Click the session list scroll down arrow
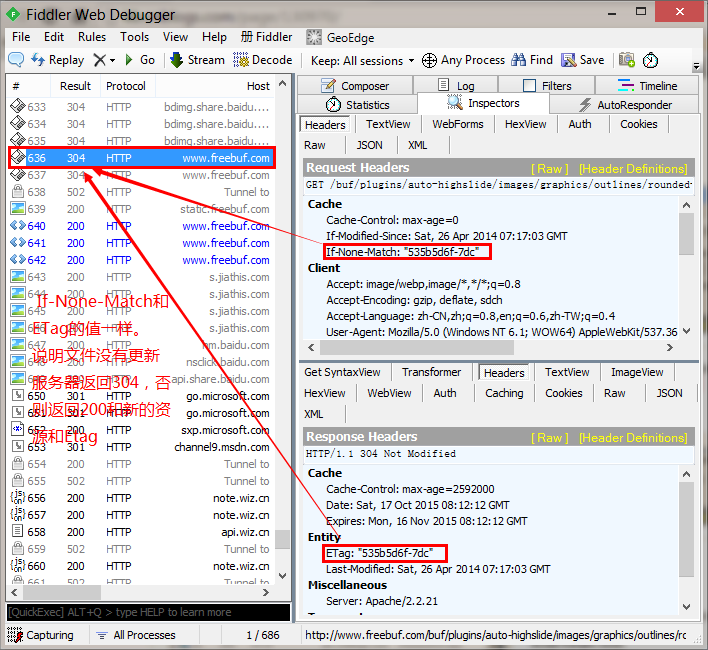708x650 pixels. 283,576
